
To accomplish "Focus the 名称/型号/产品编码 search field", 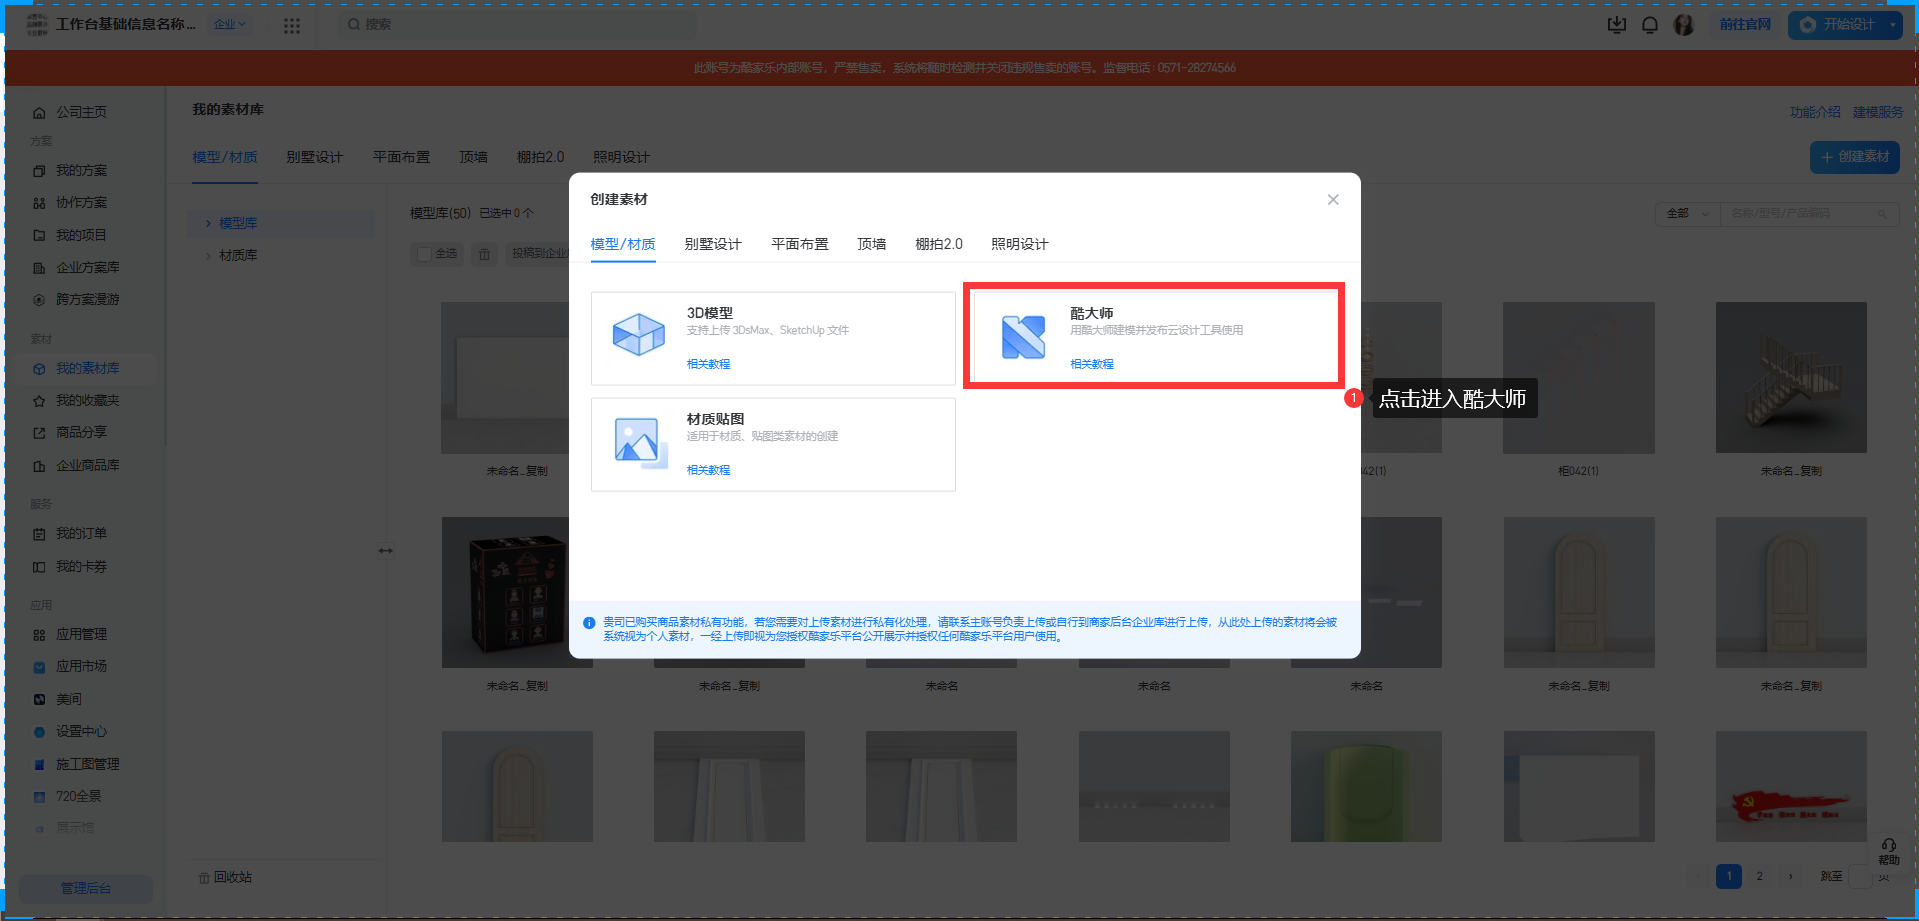I will (x=1809, y=214).
